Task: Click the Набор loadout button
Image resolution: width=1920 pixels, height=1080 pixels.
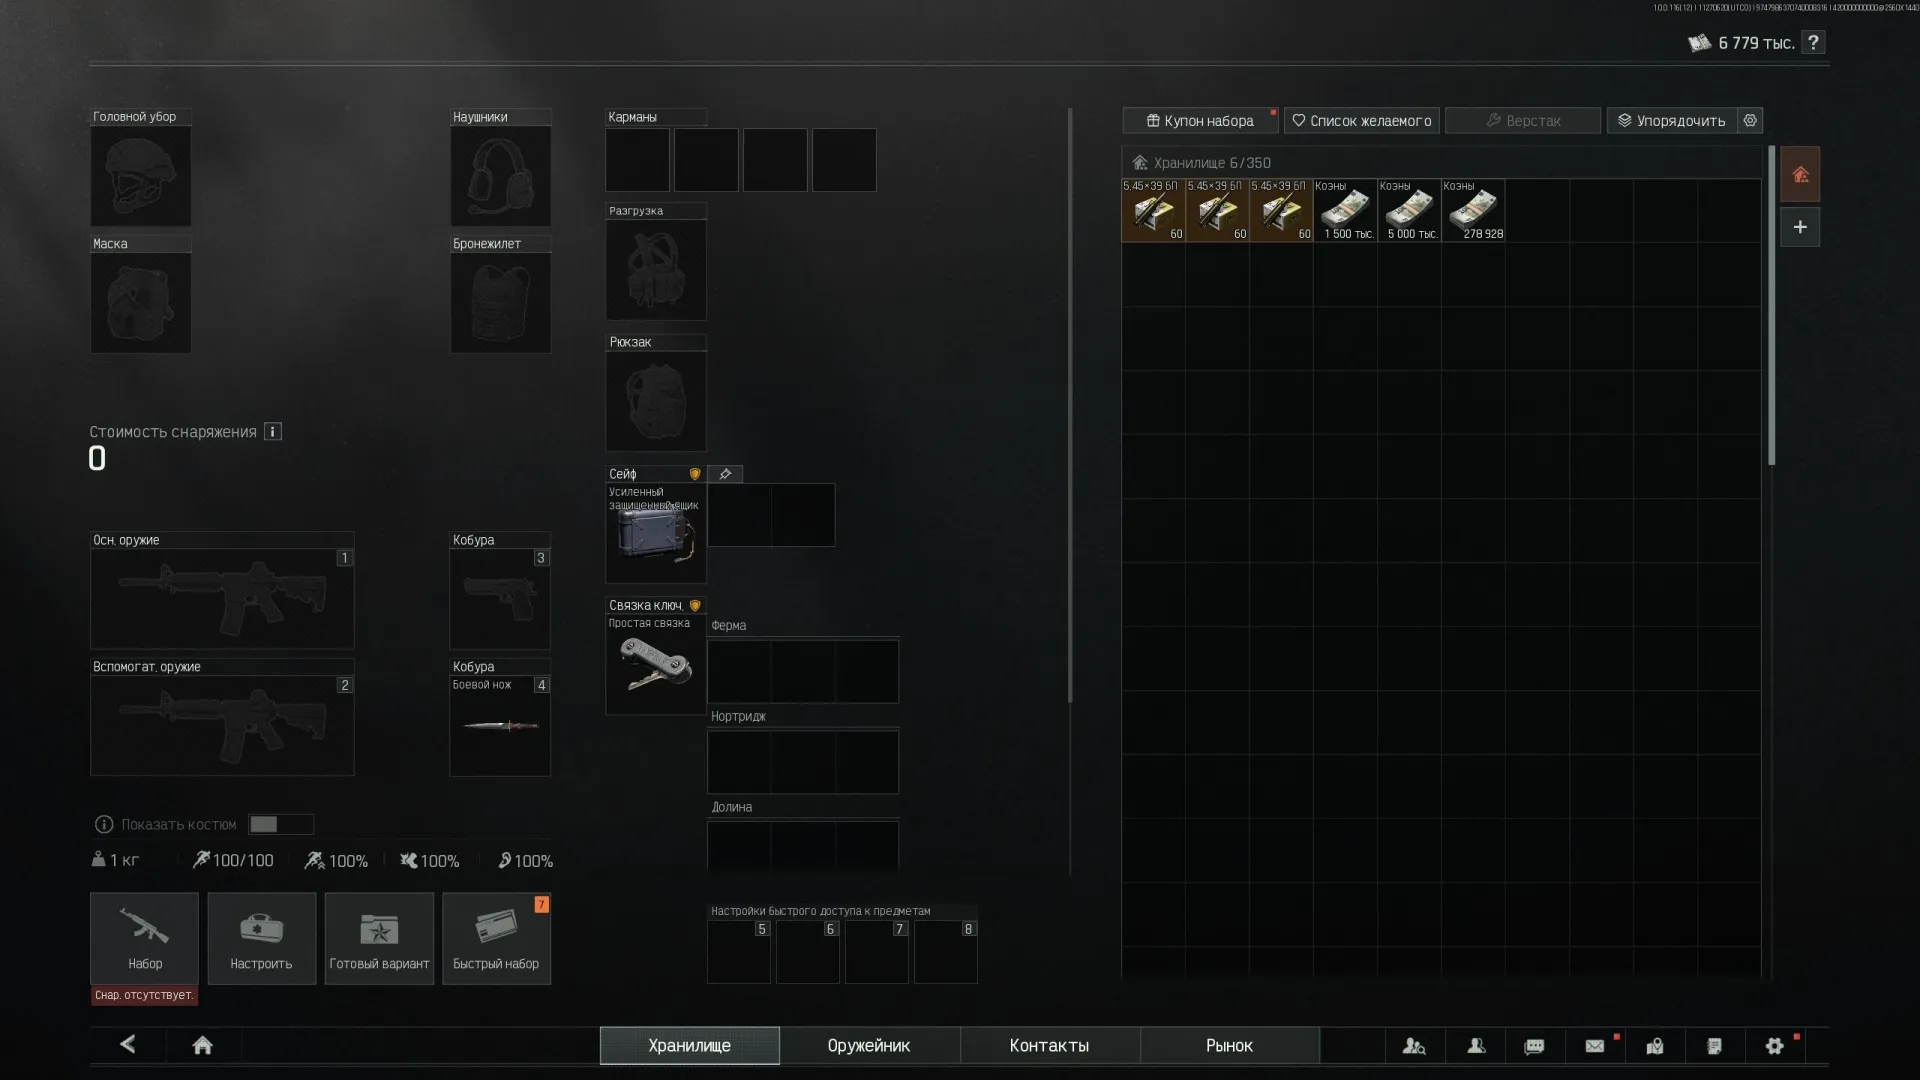Action: click(x=145, y=938)
